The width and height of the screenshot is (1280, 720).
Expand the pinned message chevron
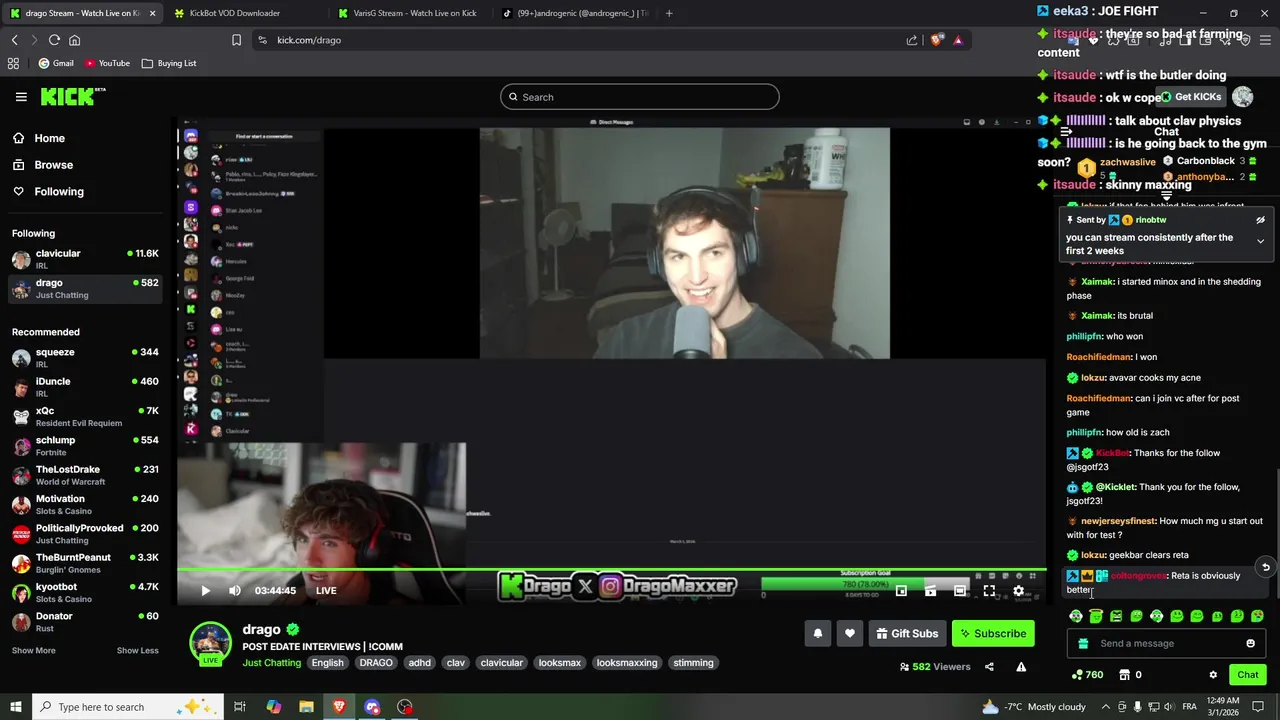[x=1260, y=241]
